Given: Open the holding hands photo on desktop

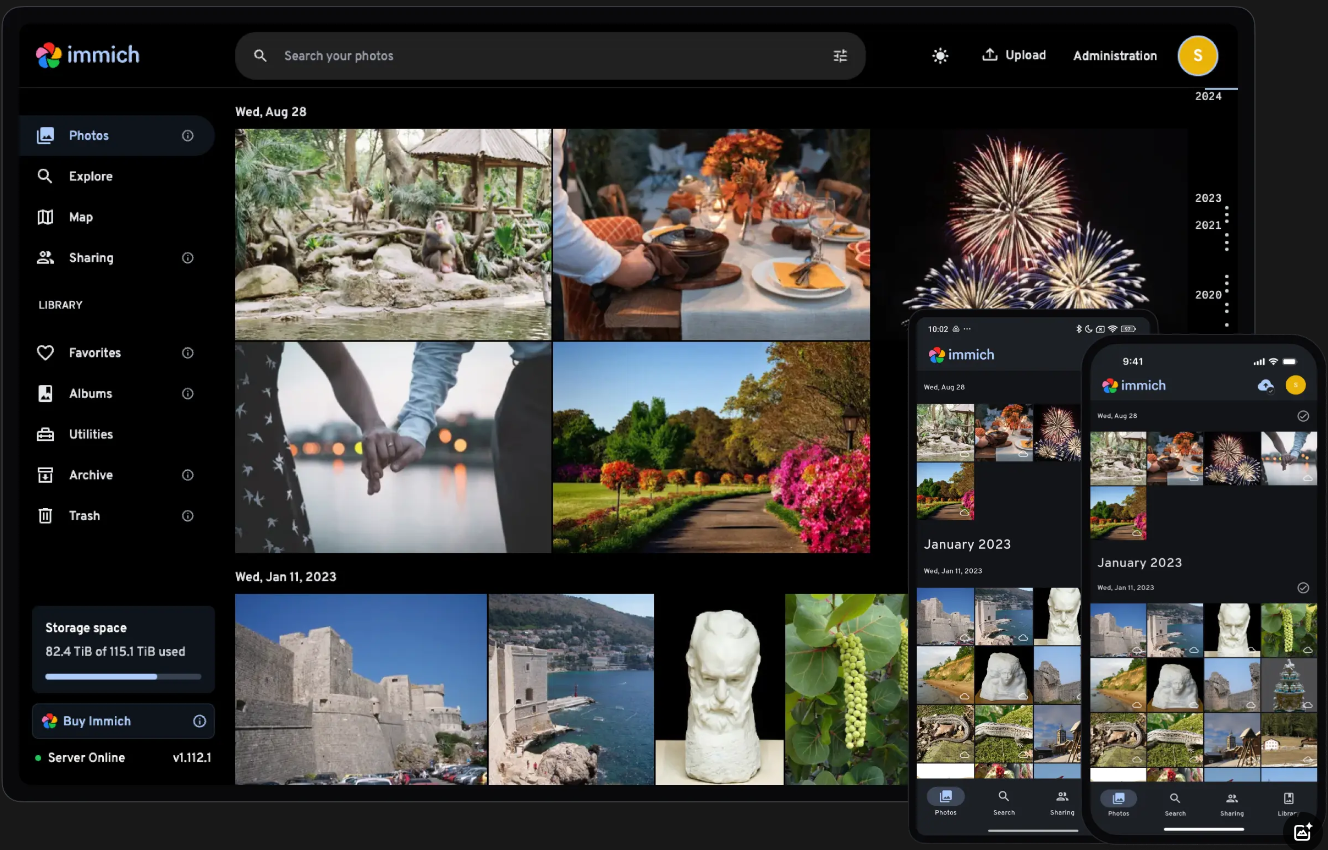Looking at the screenshot, I should [x=393, y=447].
